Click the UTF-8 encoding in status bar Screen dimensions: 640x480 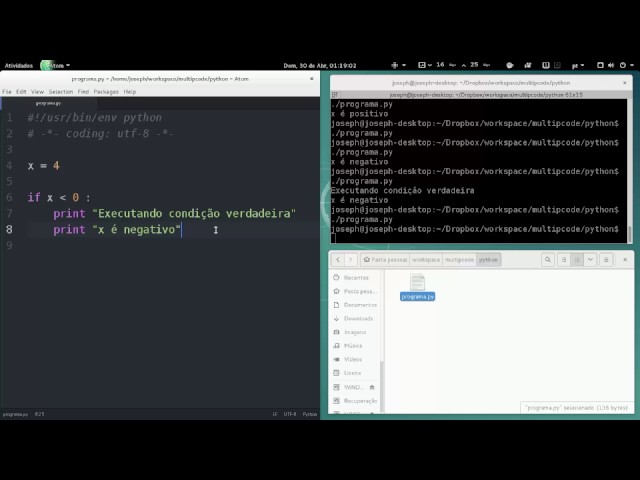(x=290, y=414)
